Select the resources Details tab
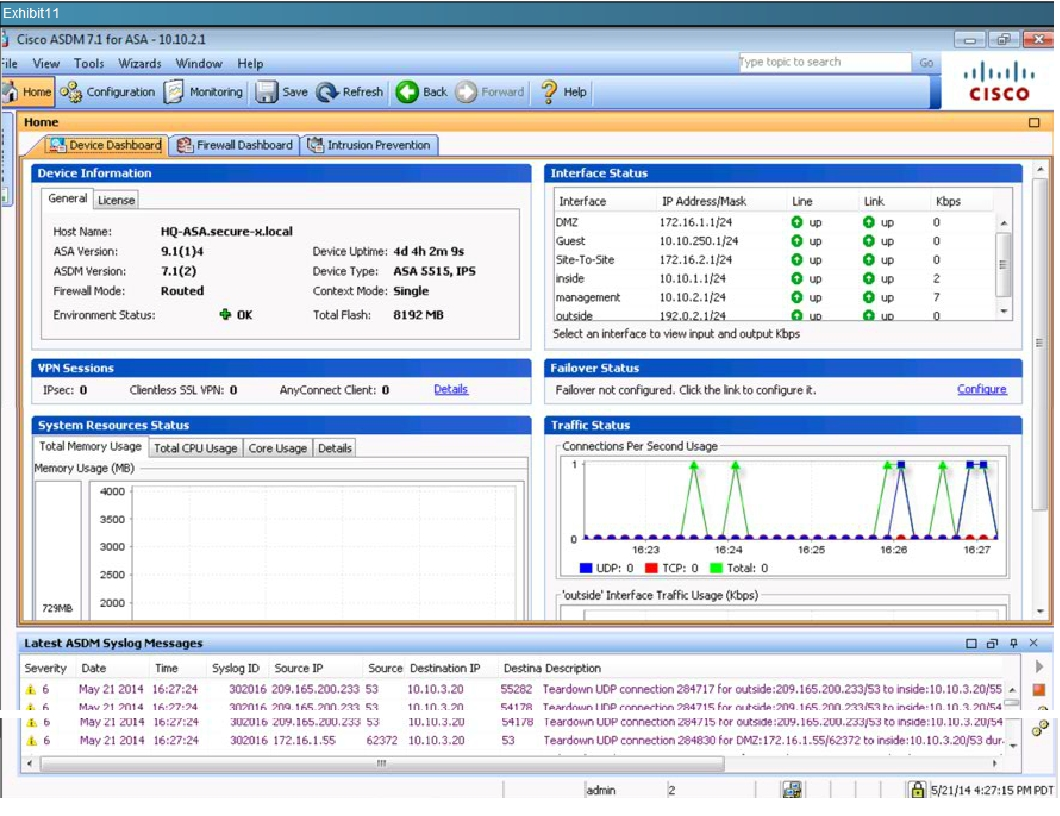1060x816 pixels. pos(334,448)
